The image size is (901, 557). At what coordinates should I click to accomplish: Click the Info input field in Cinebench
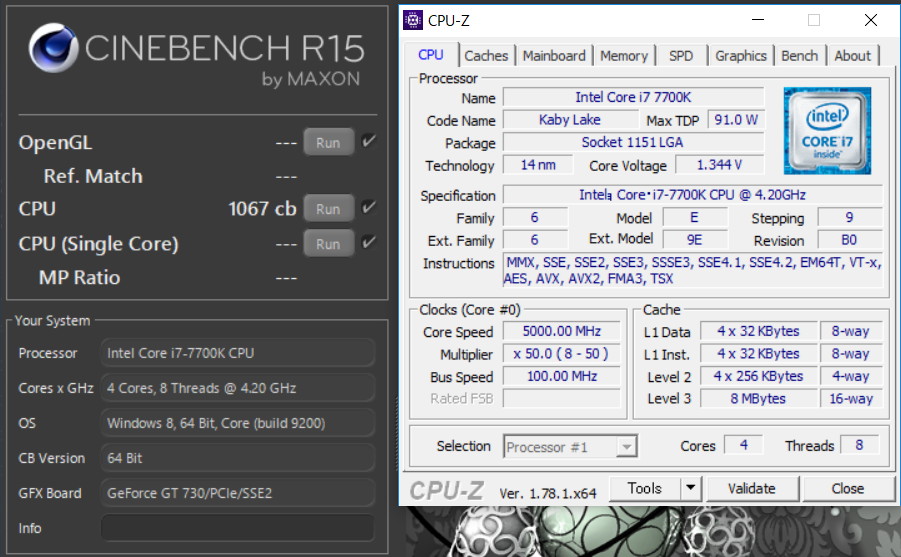pos(238,528)
